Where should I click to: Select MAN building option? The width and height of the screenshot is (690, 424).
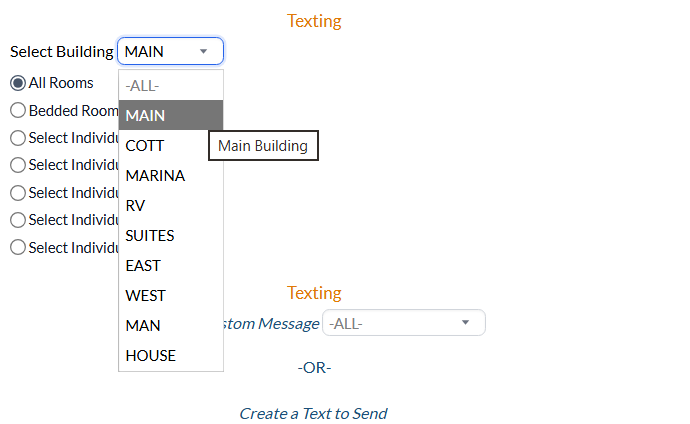coord(171,325)
